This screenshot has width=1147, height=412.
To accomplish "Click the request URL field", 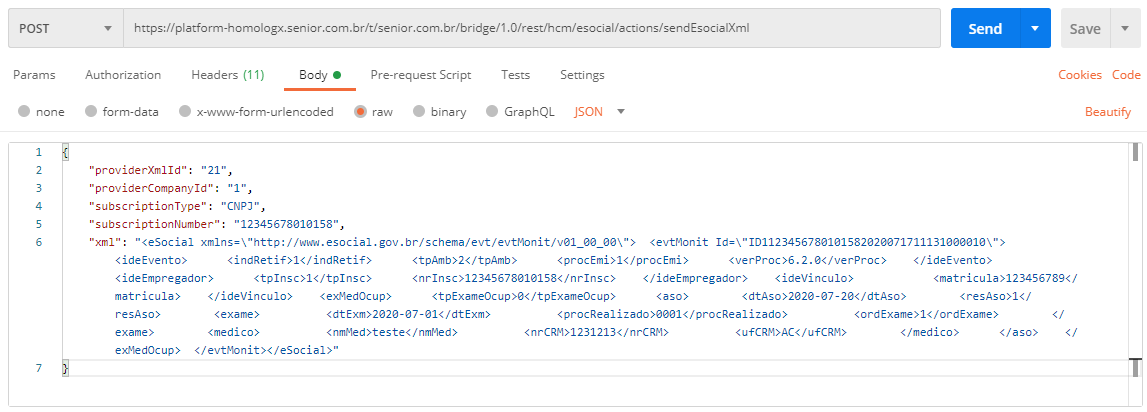I will click(x=530, y=29).
